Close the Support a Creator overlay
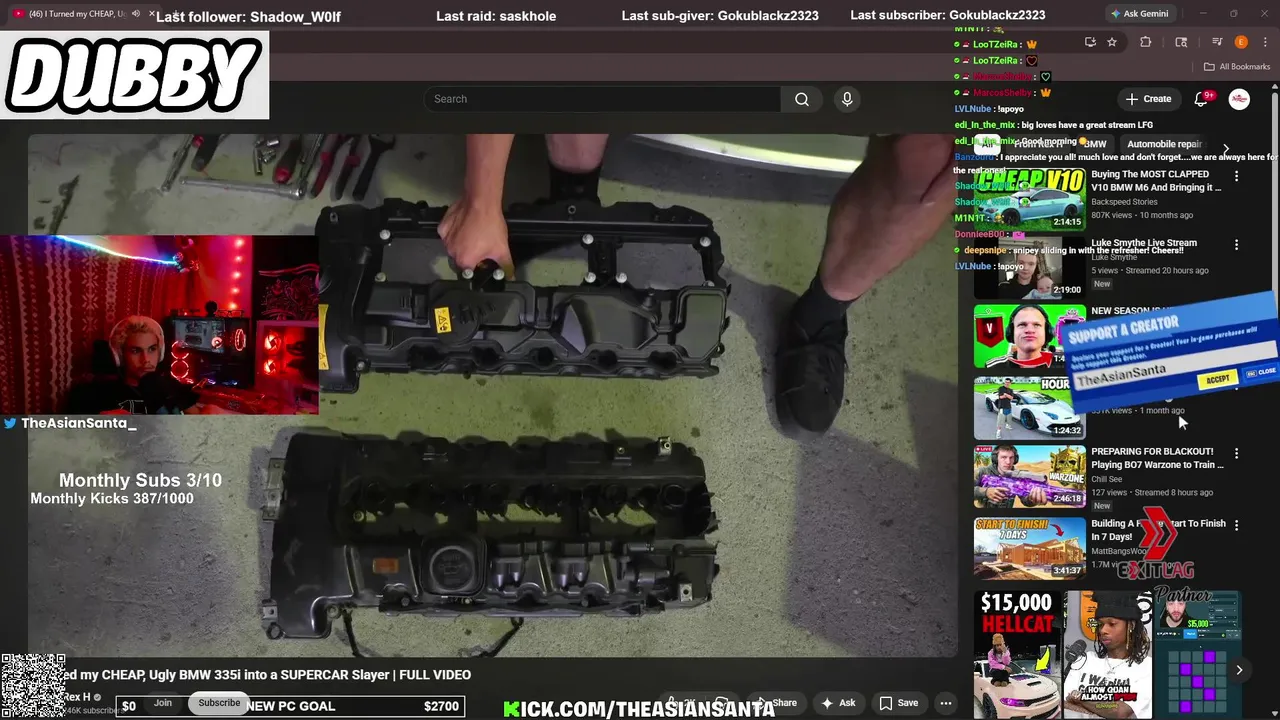Image resolution: width=1280 pixels, height=720 pixels. 1262,371
